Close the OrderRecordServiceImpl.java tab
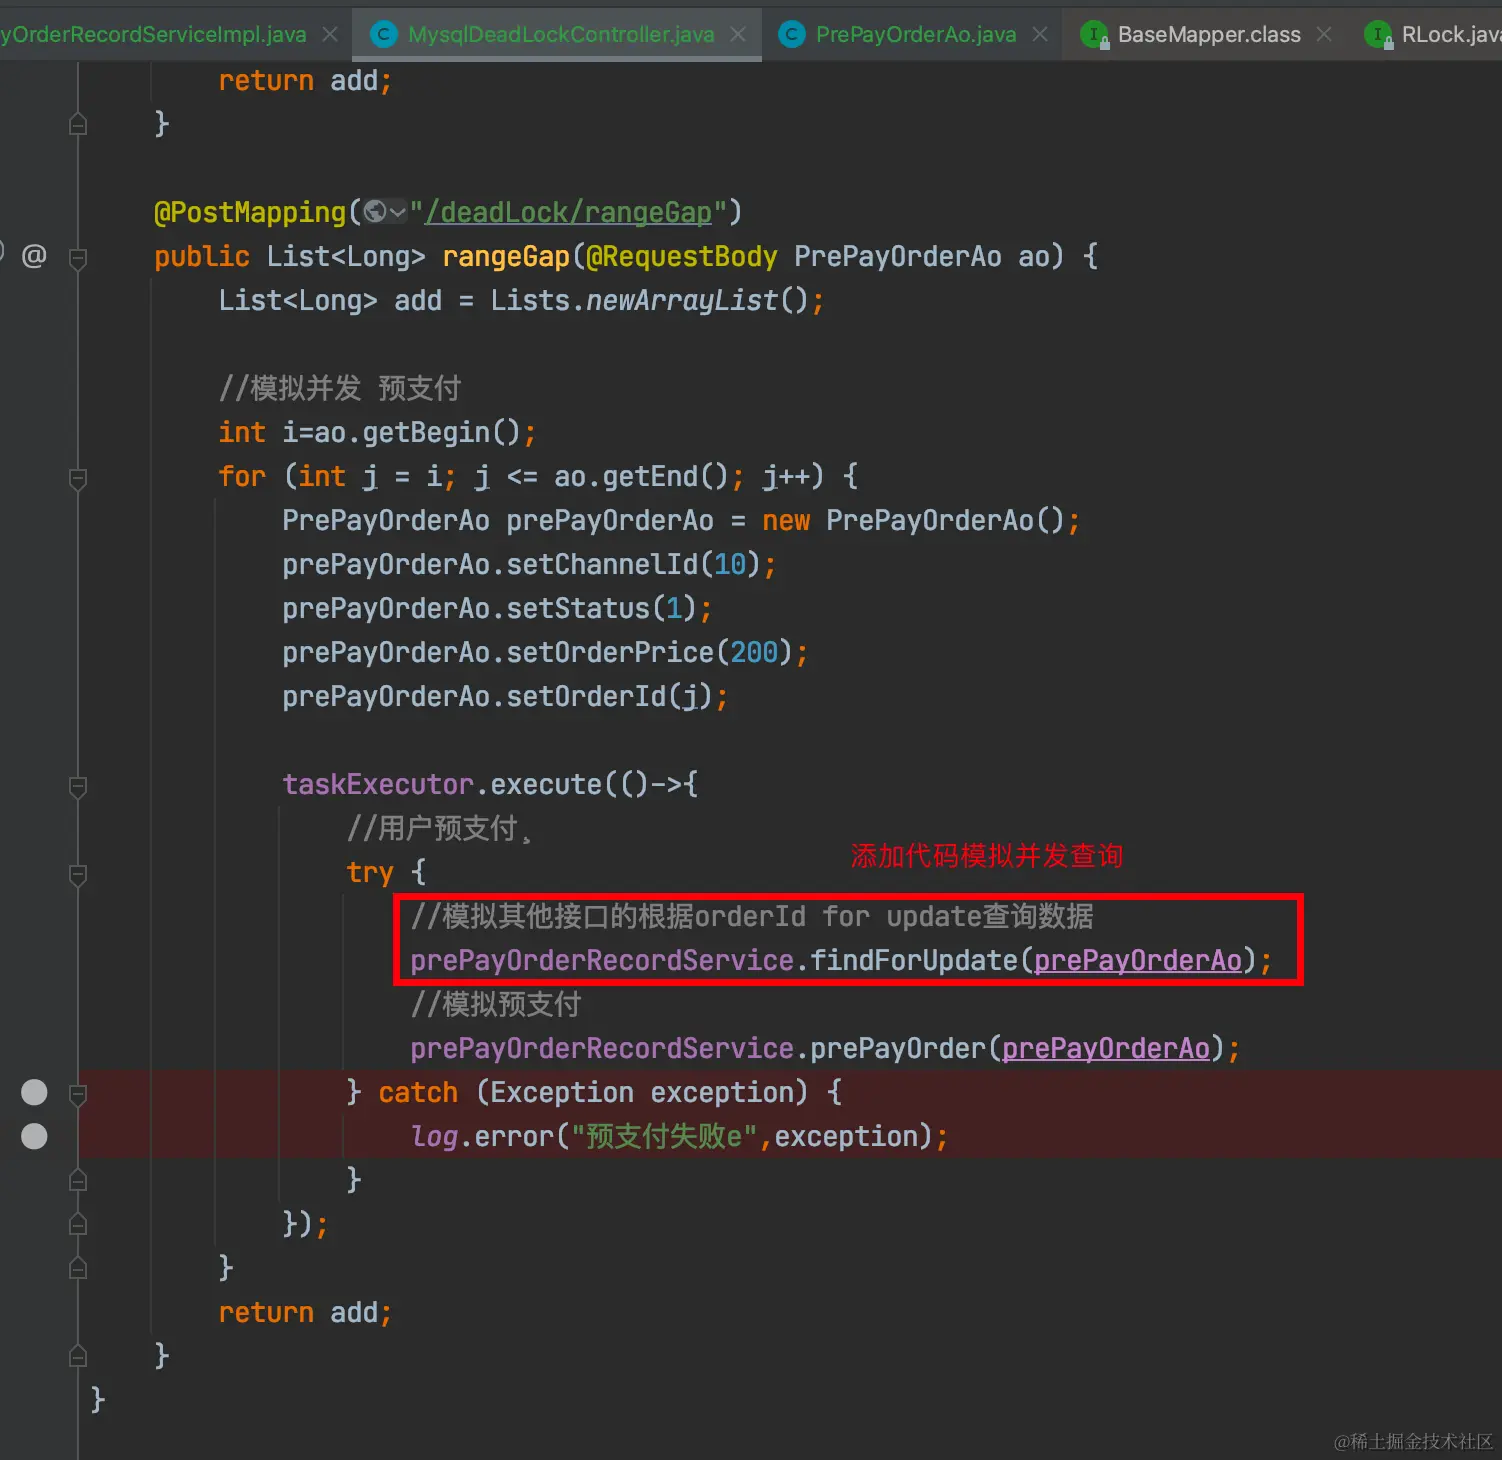The width and height of the screenshot is (1502, 1460). coord(330,35)
